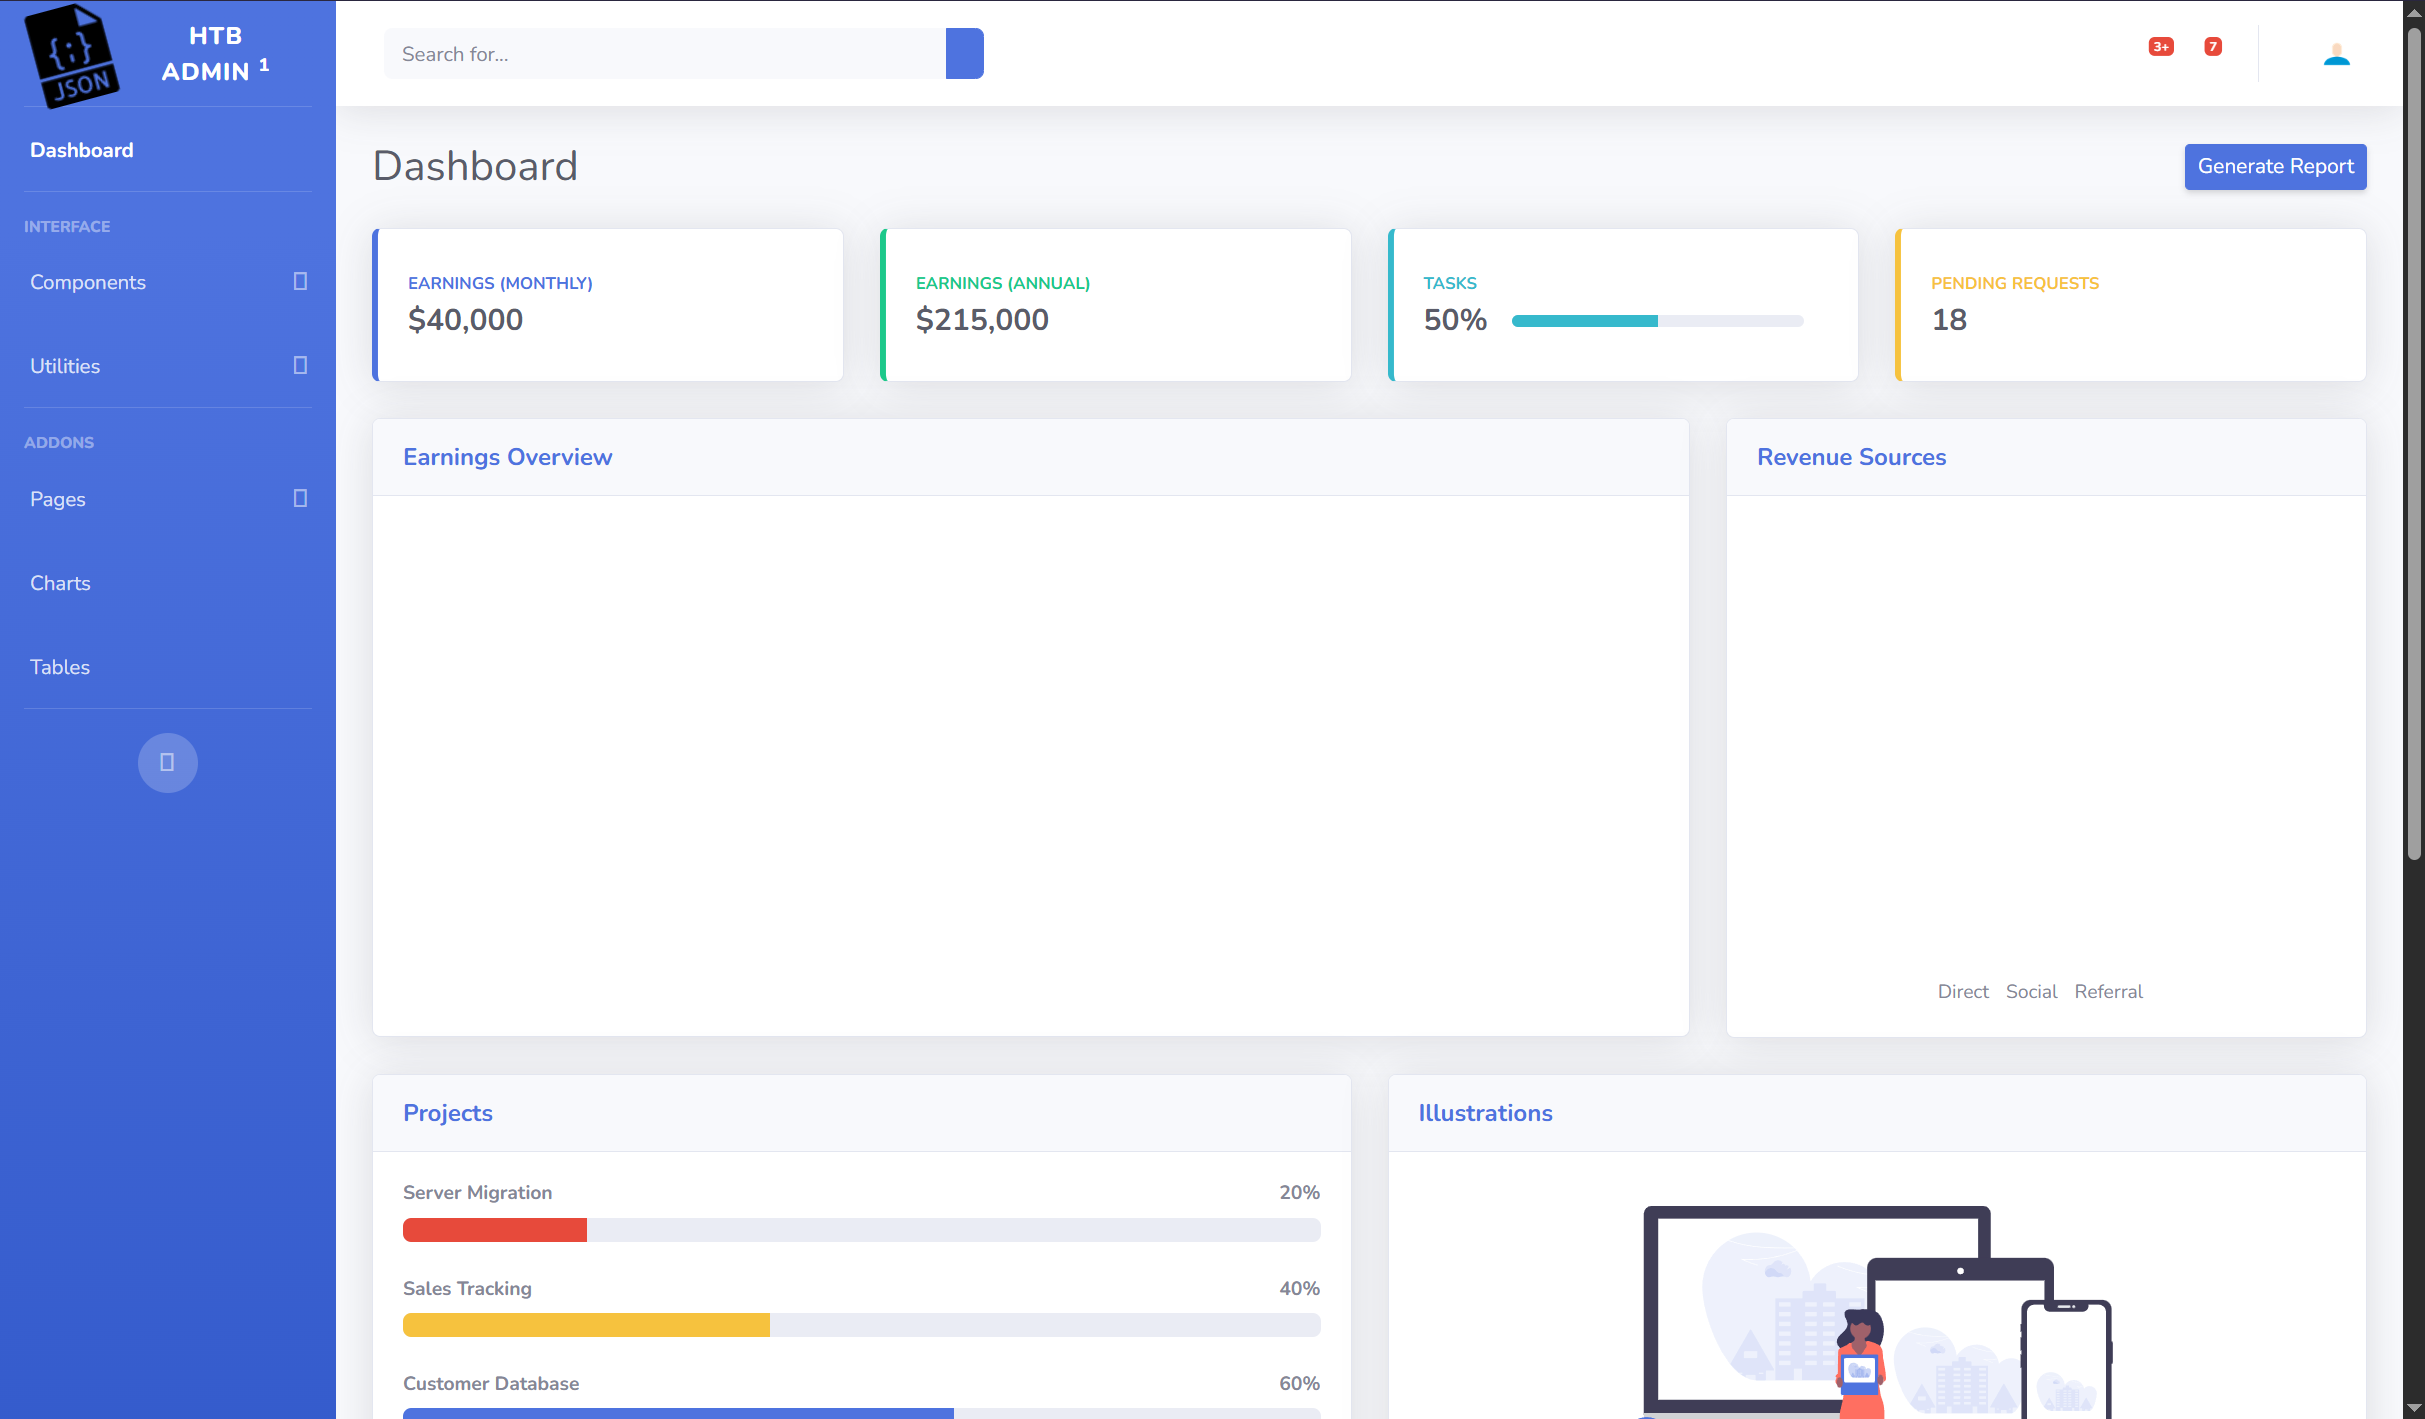Open the Dashboard sidebar item
Viewport: 2425px width, 1419px height.
point(82,150)
